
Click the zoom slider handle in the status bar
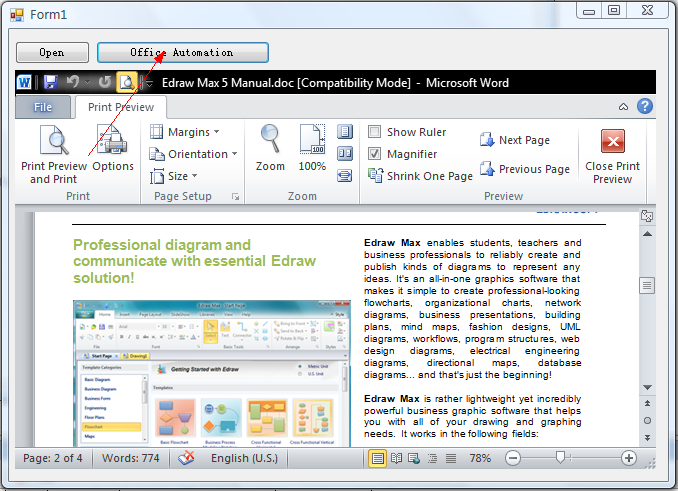[x=560, y=458]
